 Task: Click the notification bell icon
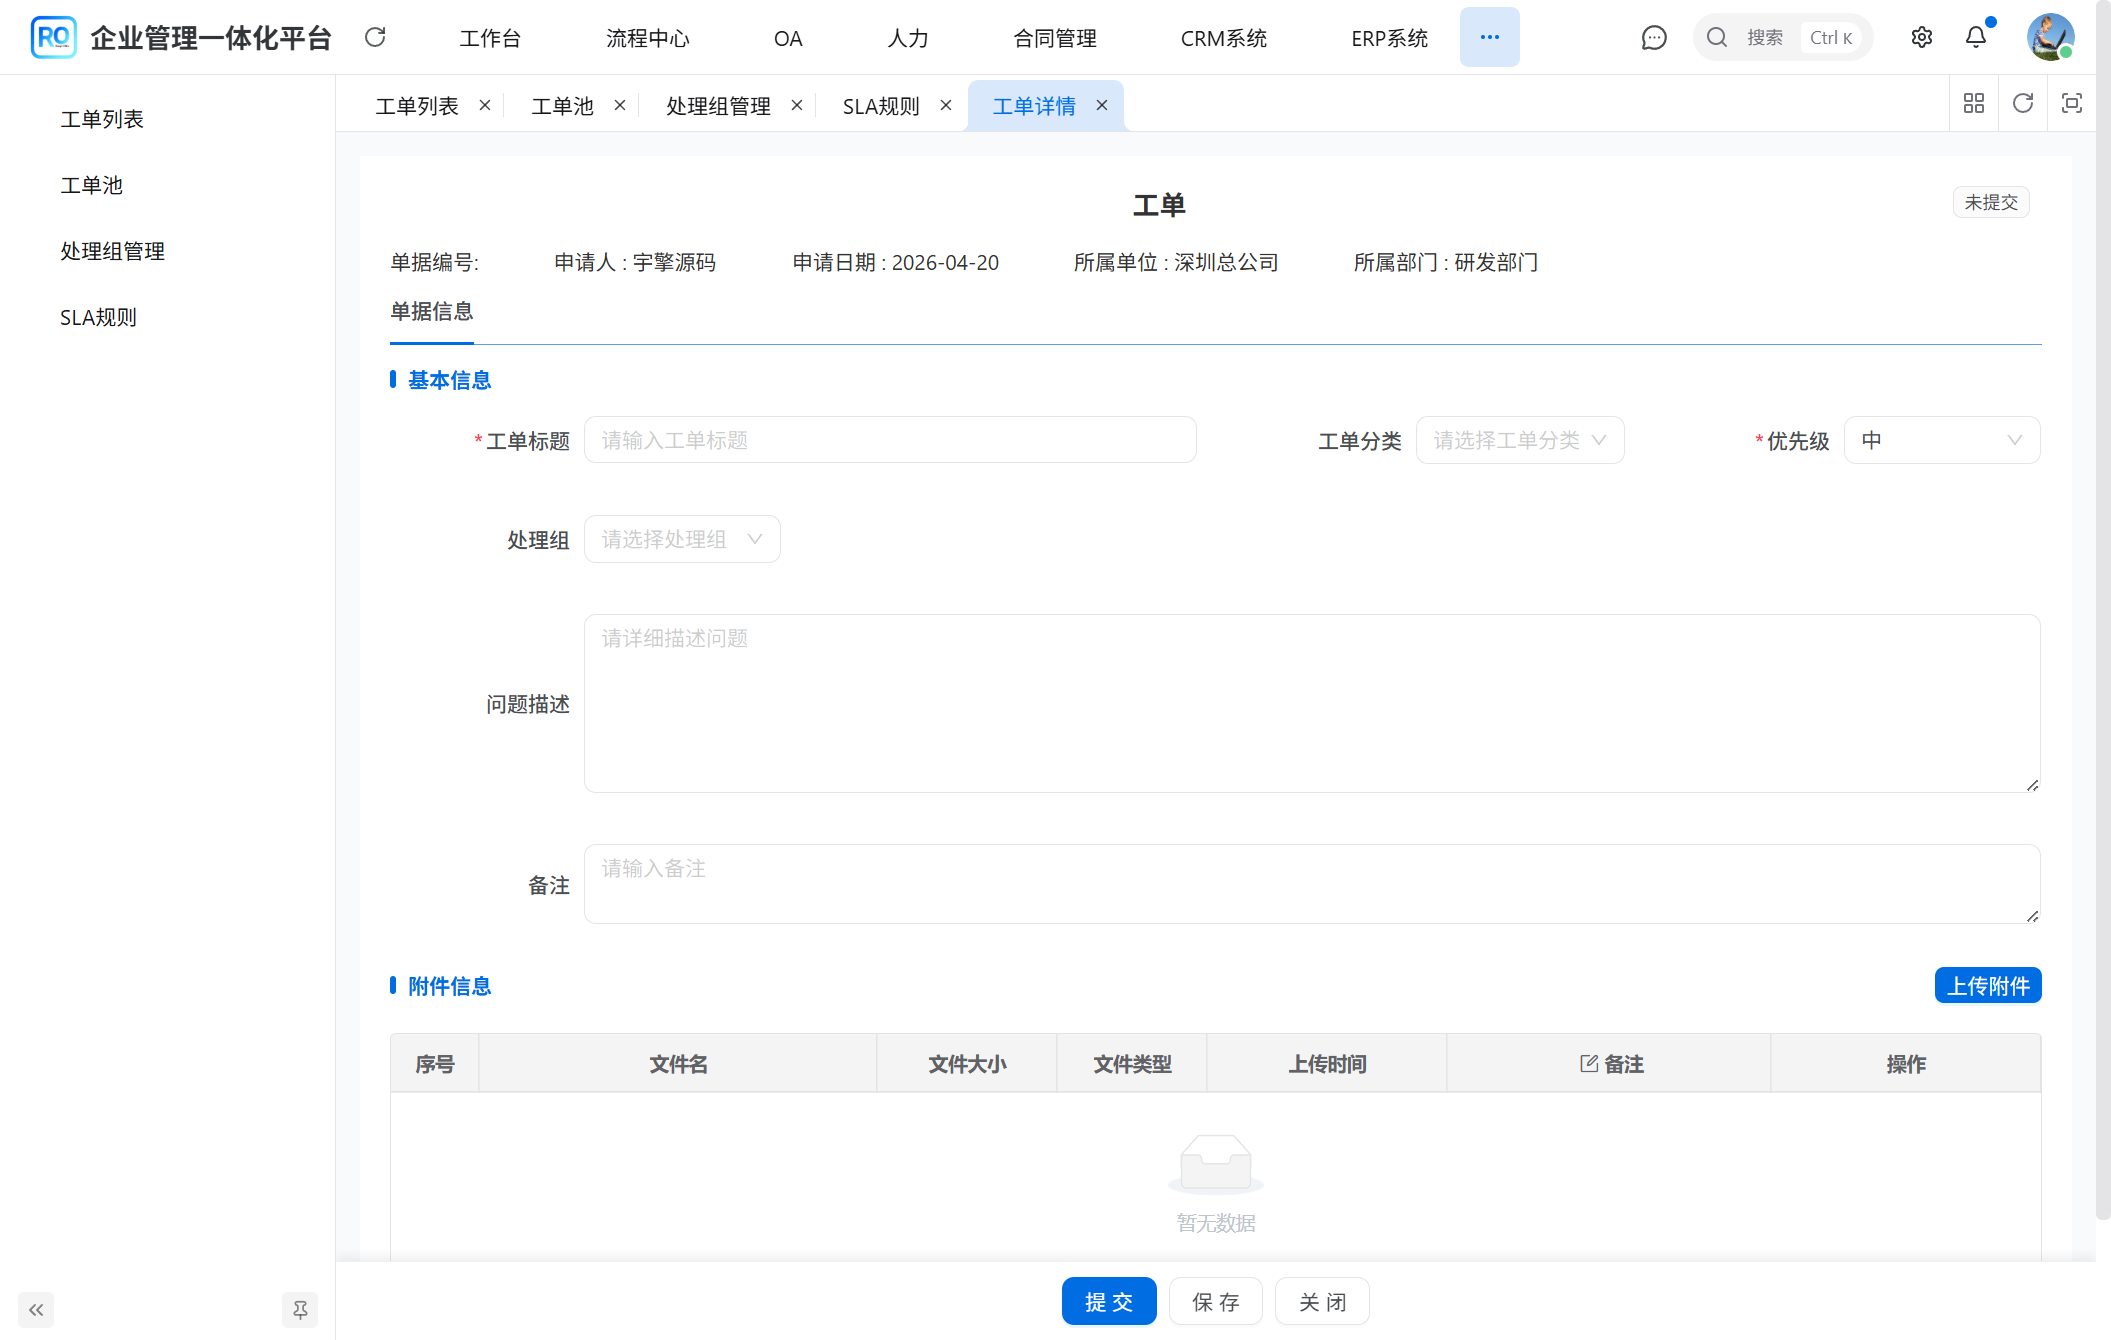click(x=1976, y=38)
